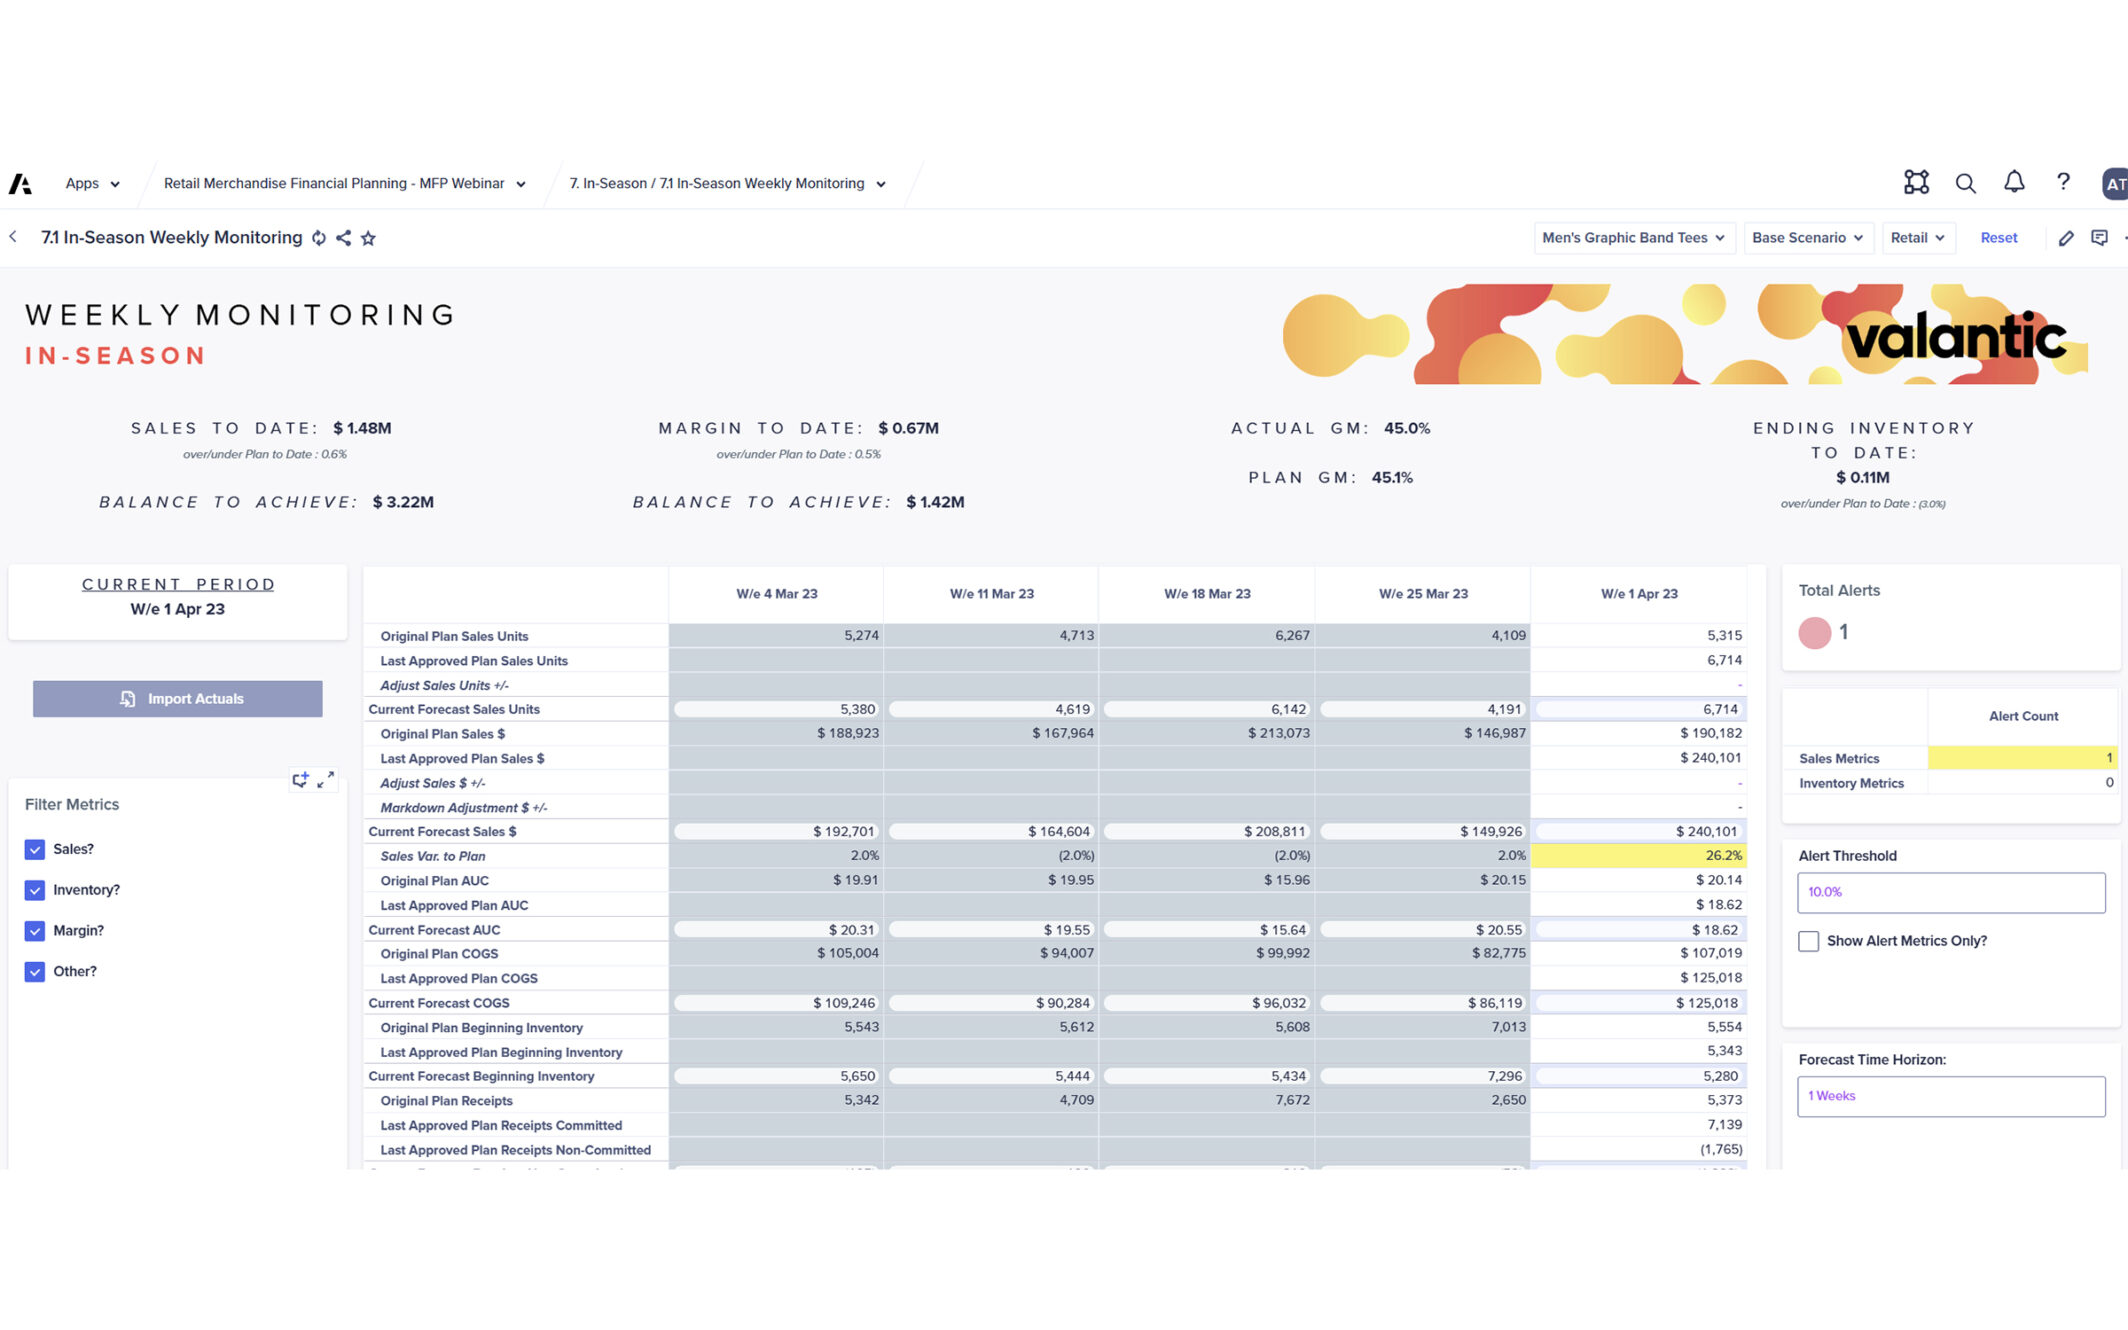Click the pencil edit page icon
This screenshot has width=2128, height=1330.
tap(2066, 238)
